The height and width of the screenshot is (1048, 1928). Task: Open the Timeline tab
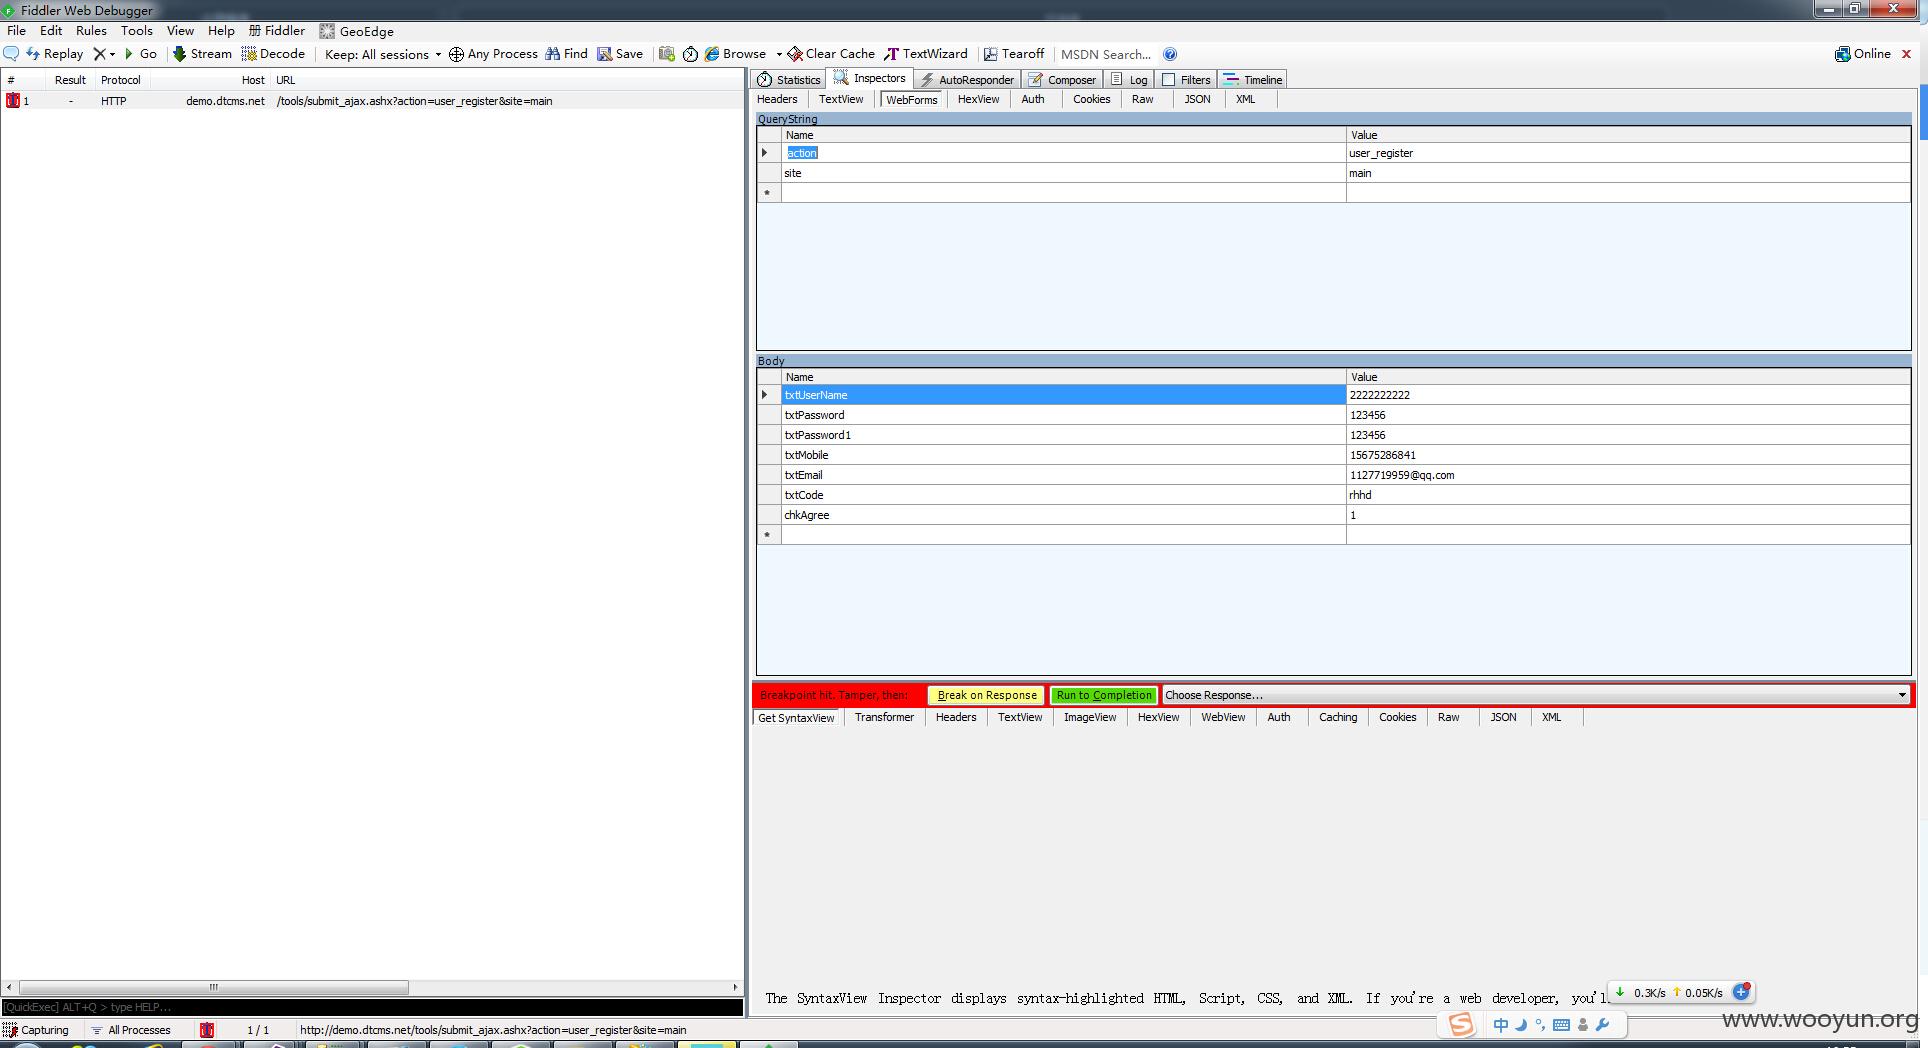[x=1253, y=80]
